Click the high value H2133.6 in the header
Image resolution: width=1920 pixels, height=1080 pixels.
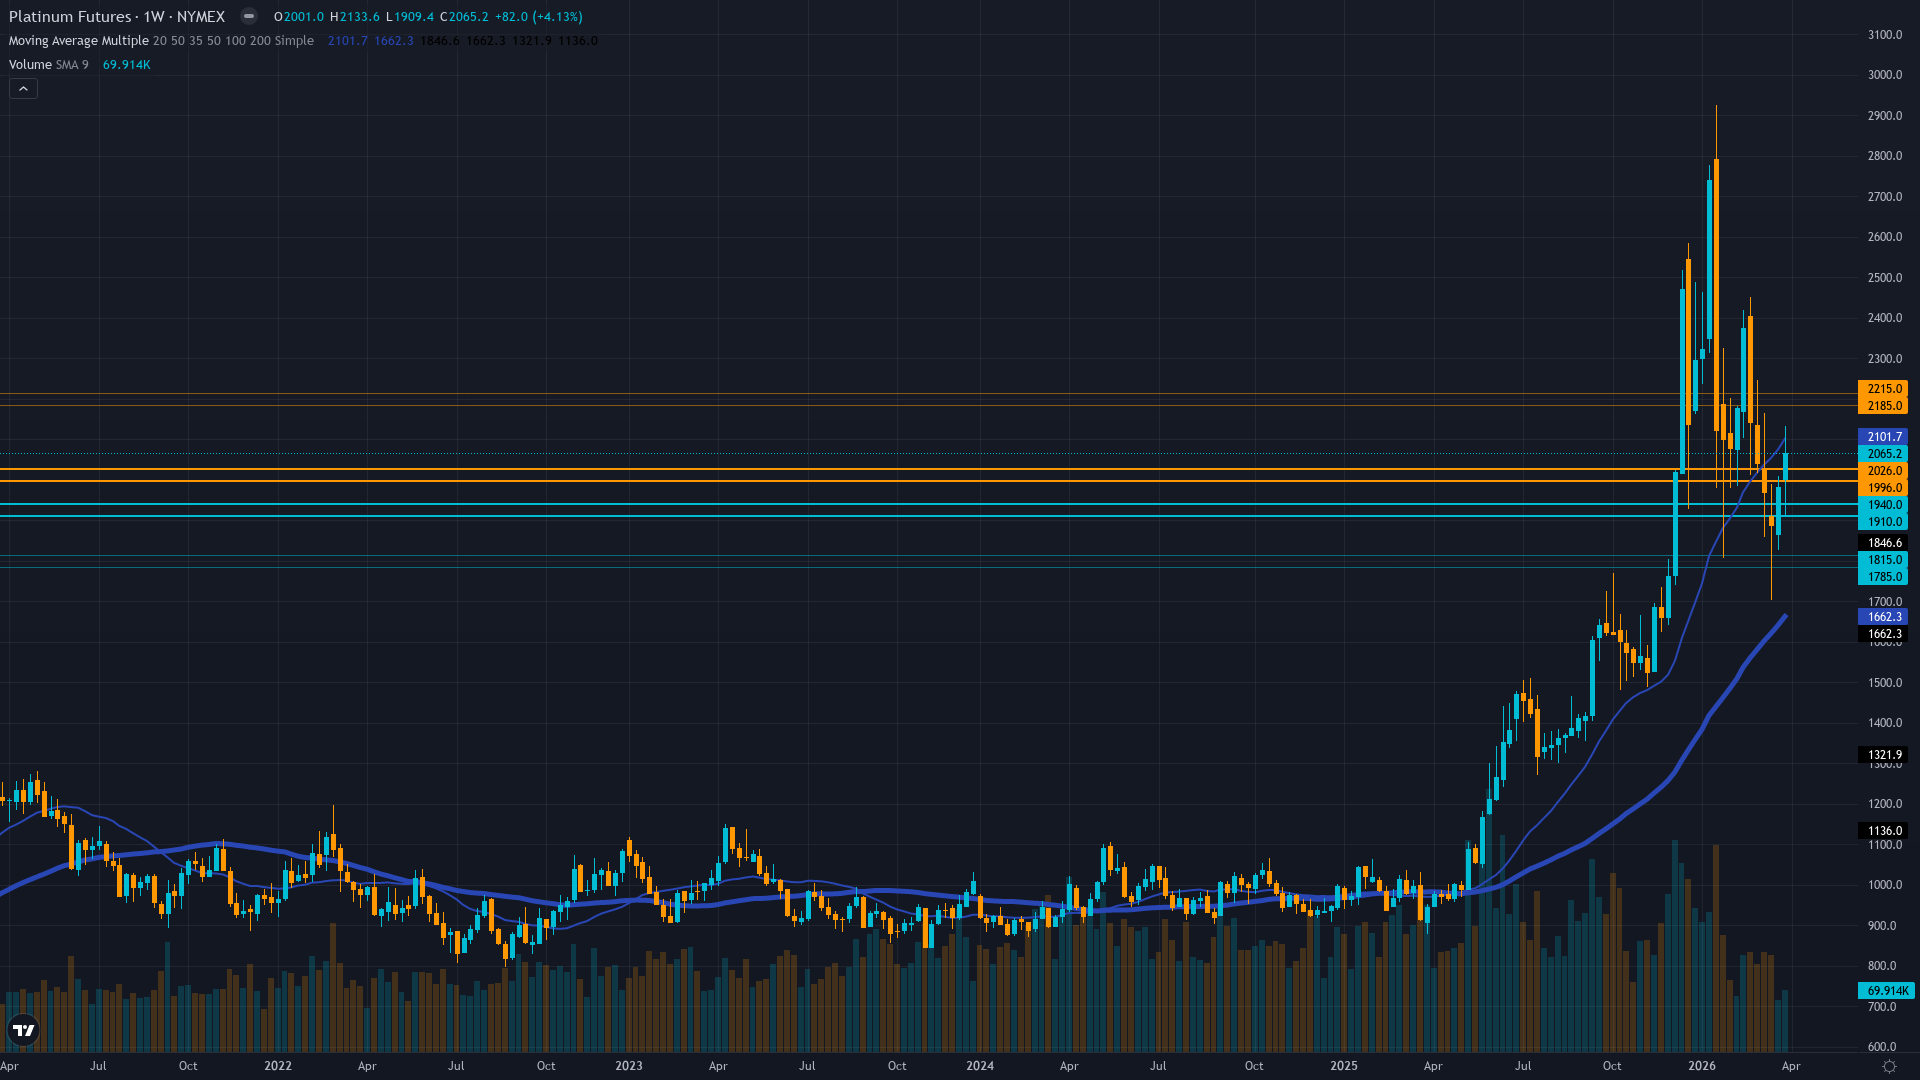coord(355,17)
